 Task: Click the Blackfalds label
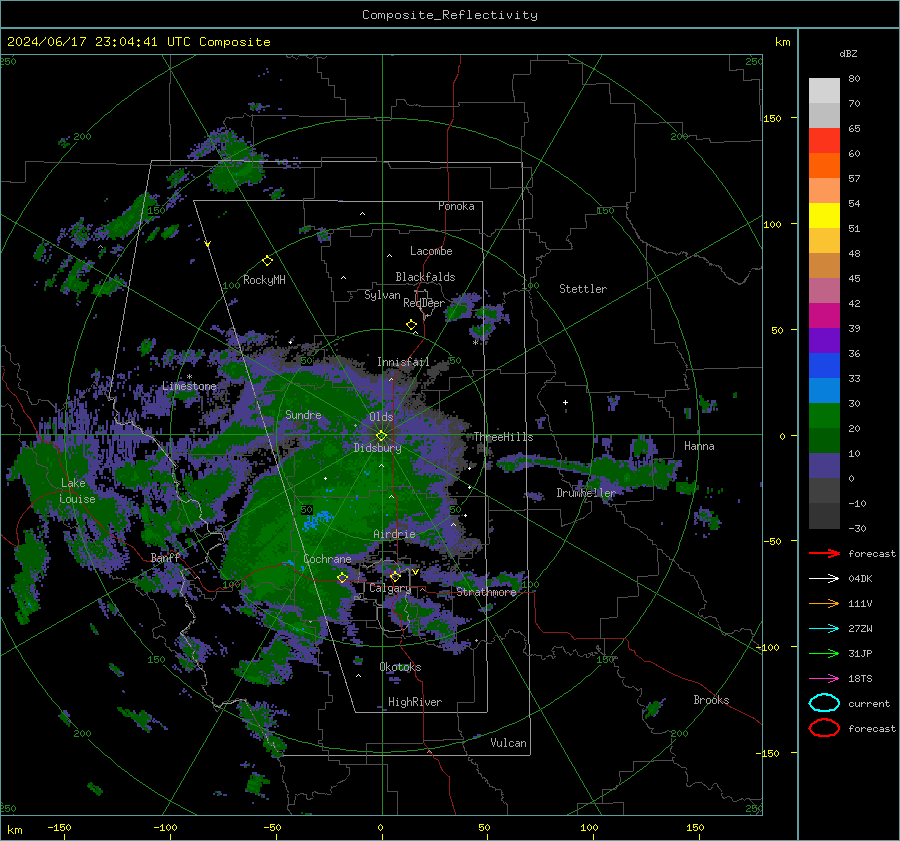point(425,277)
